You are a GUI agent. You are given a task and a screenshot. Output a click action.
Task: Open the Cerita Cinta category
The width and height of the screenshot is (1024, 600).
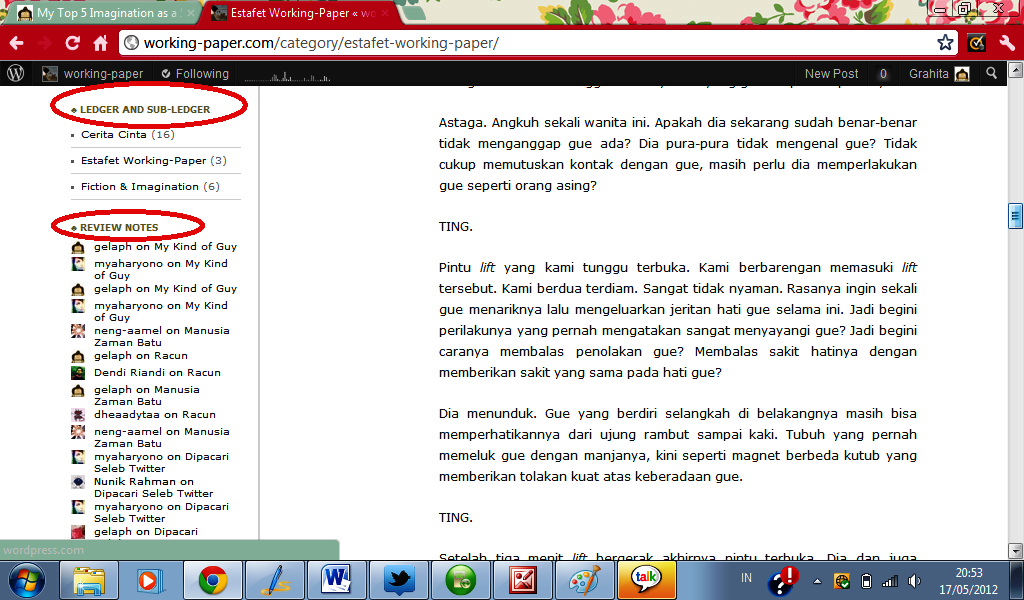click(x=113, y=134)
